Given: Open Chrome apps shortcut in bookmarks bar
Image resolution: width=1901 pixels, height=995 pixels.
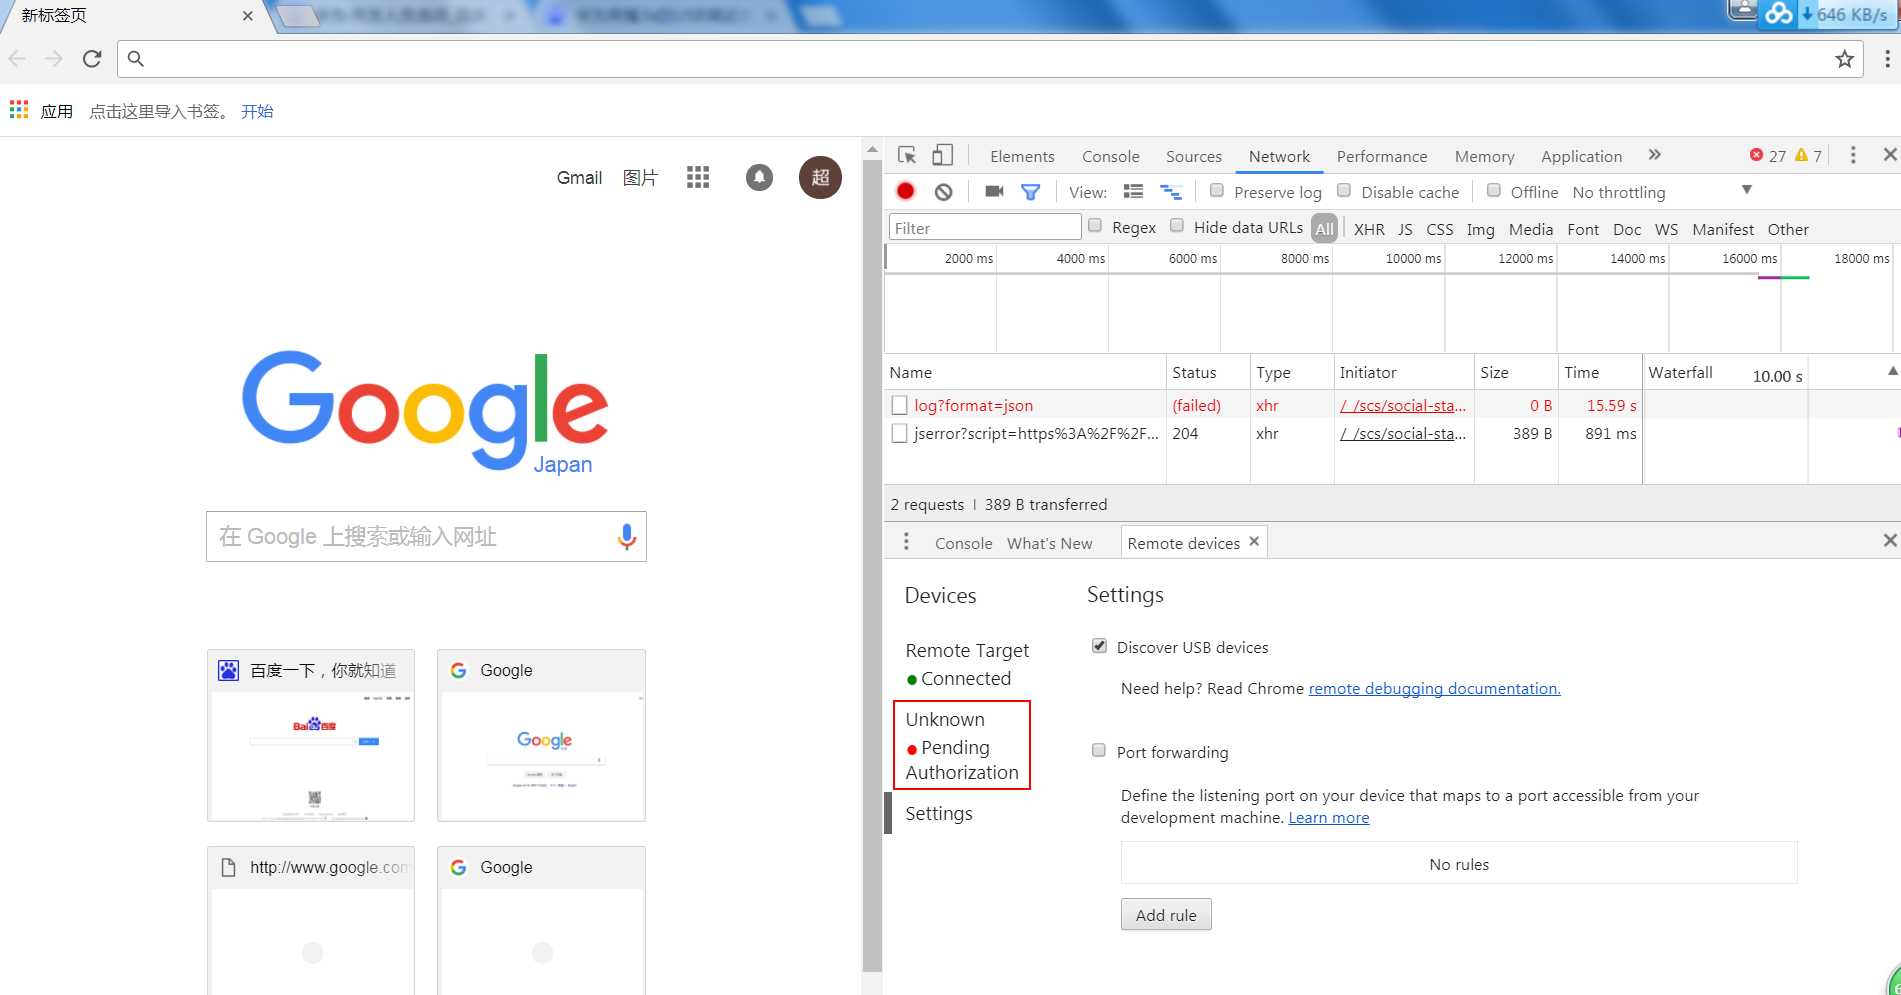Looking at the screenshot, I should click(x=41, y=111).
